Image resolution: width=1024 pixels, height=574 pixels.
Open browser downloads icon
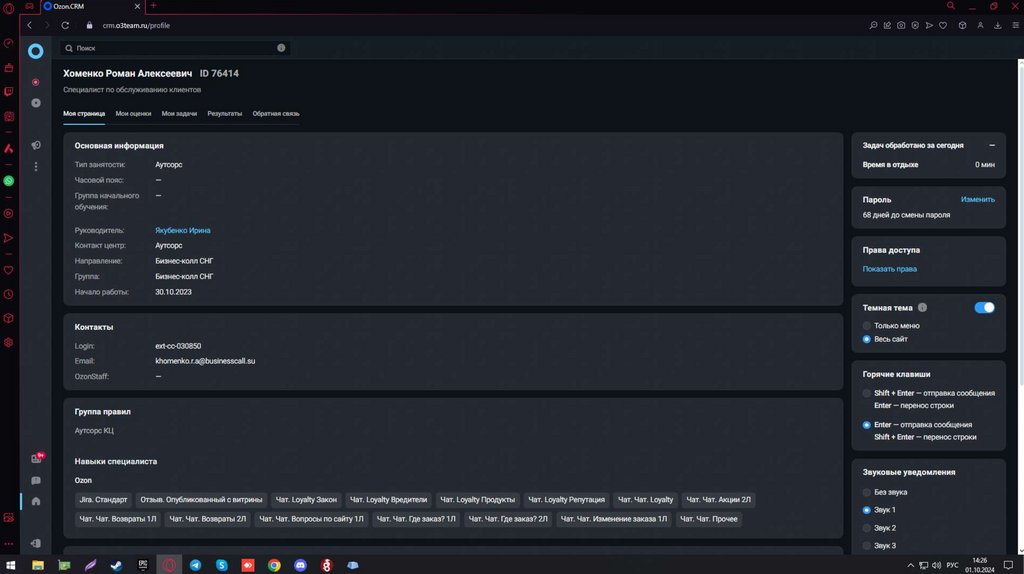[x=997, y=25]
